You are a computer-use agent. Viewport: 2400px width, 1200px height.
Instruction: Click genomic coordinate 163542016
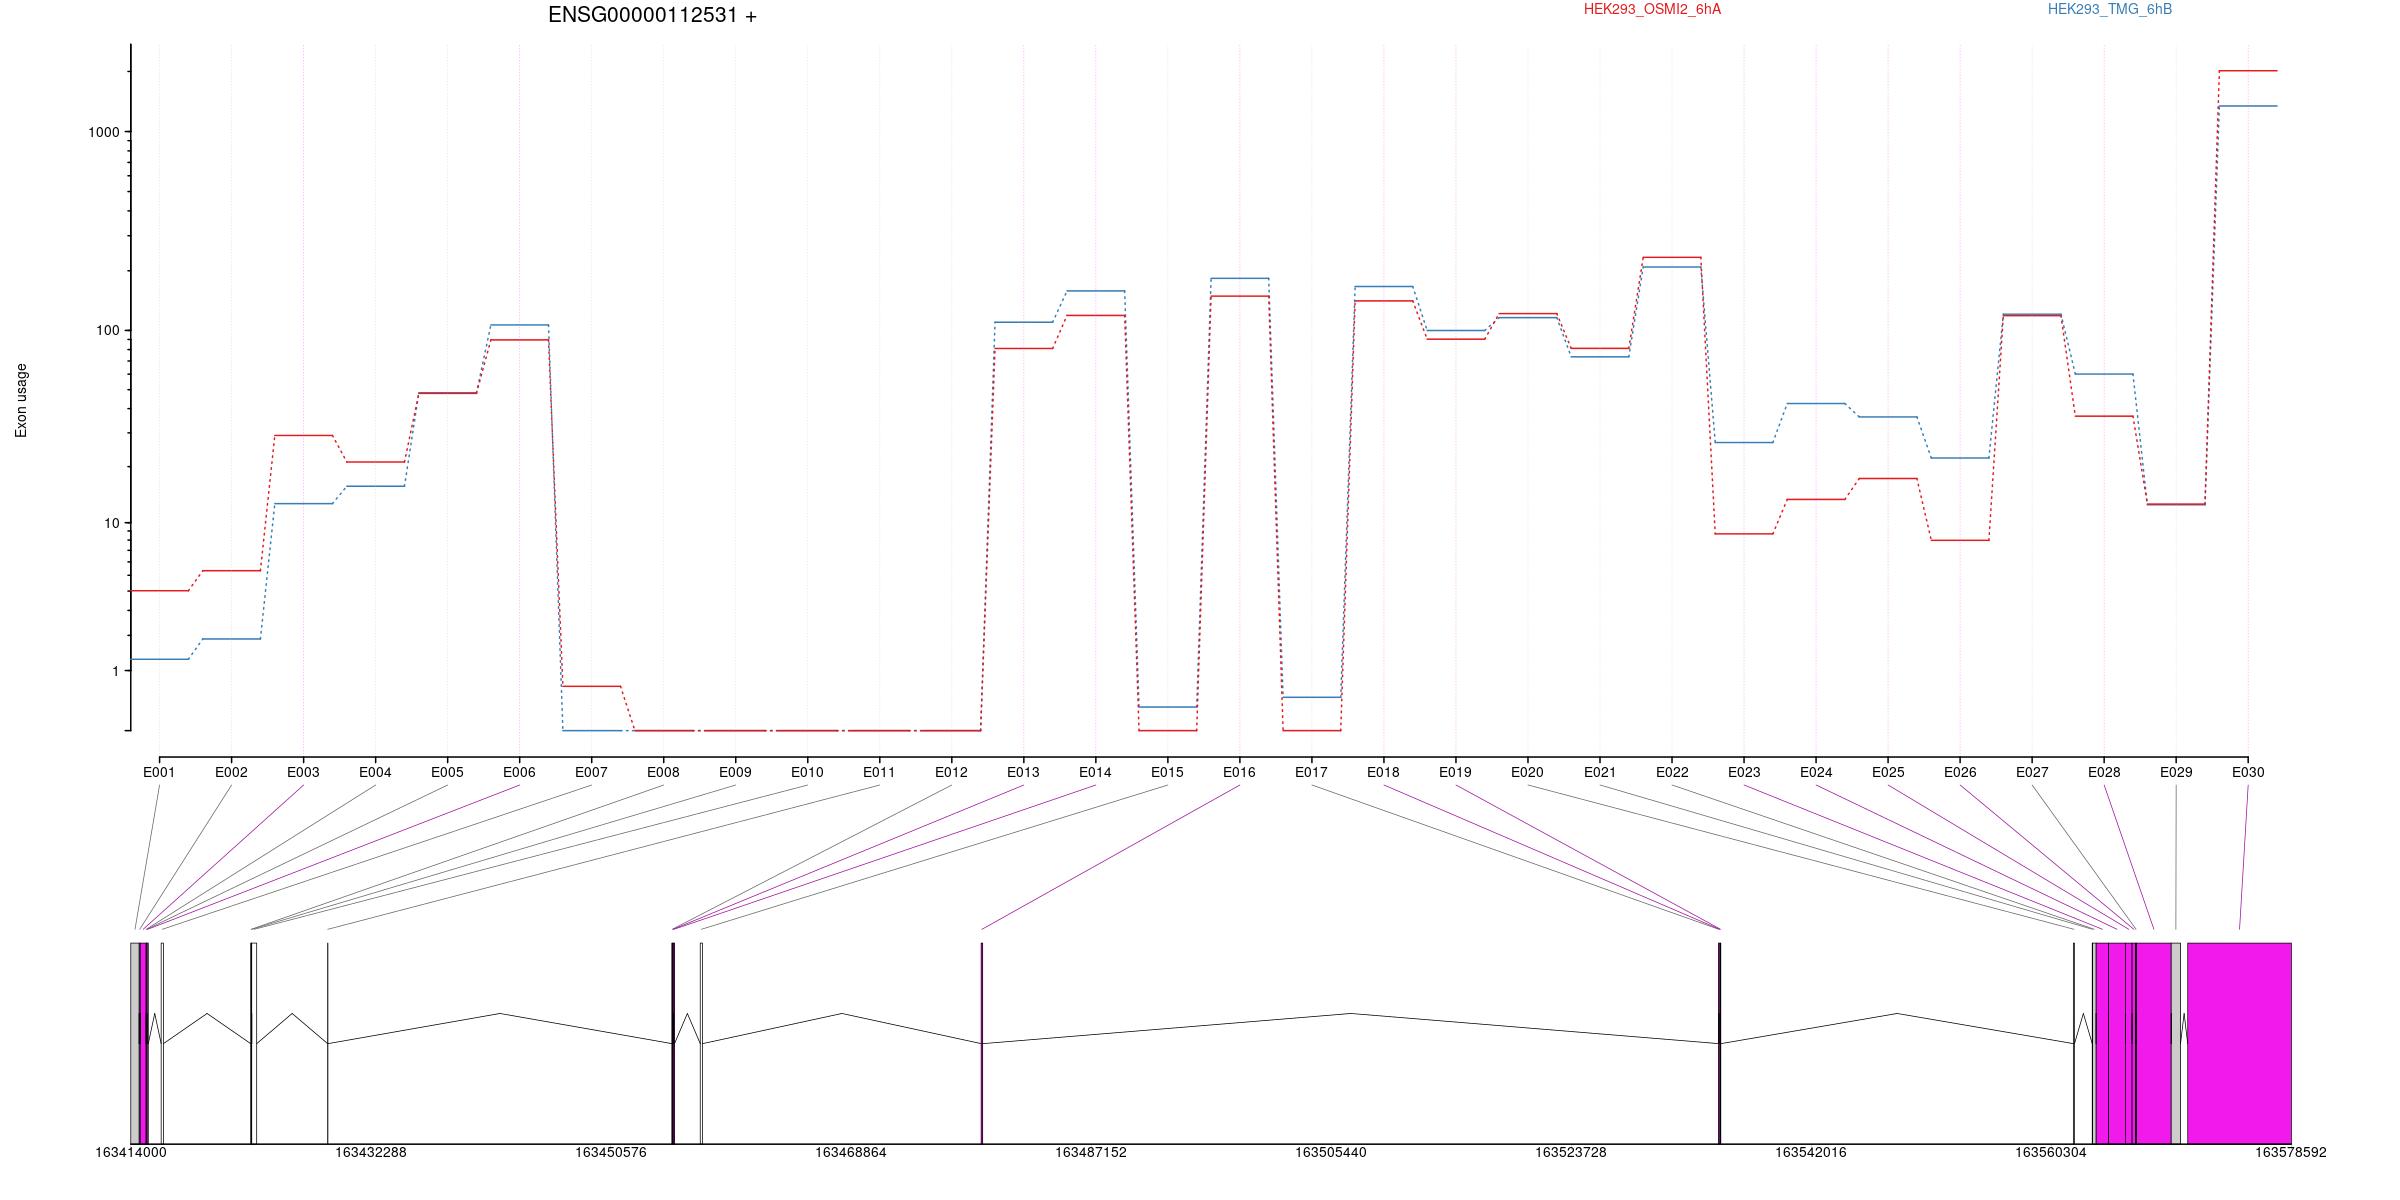click(1811, 1153)
